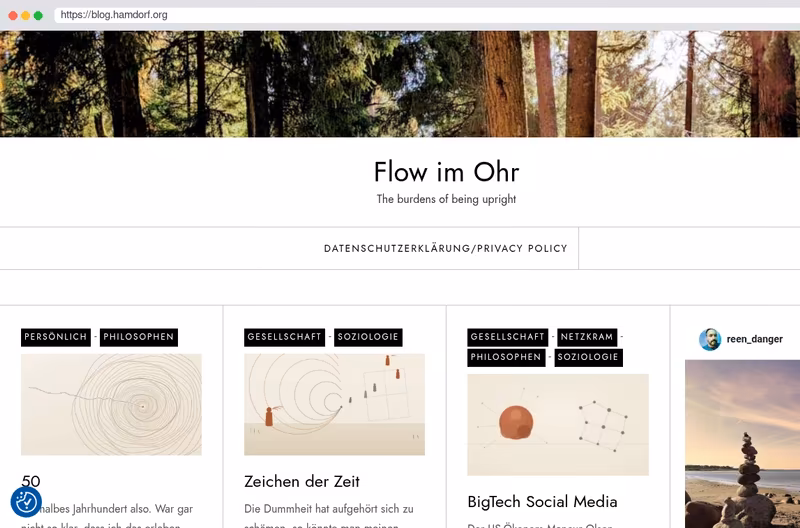Select the PERSÖNLICH category tag
The width and height of the screenshot is (800, 528).
click(x=56, y=337)
